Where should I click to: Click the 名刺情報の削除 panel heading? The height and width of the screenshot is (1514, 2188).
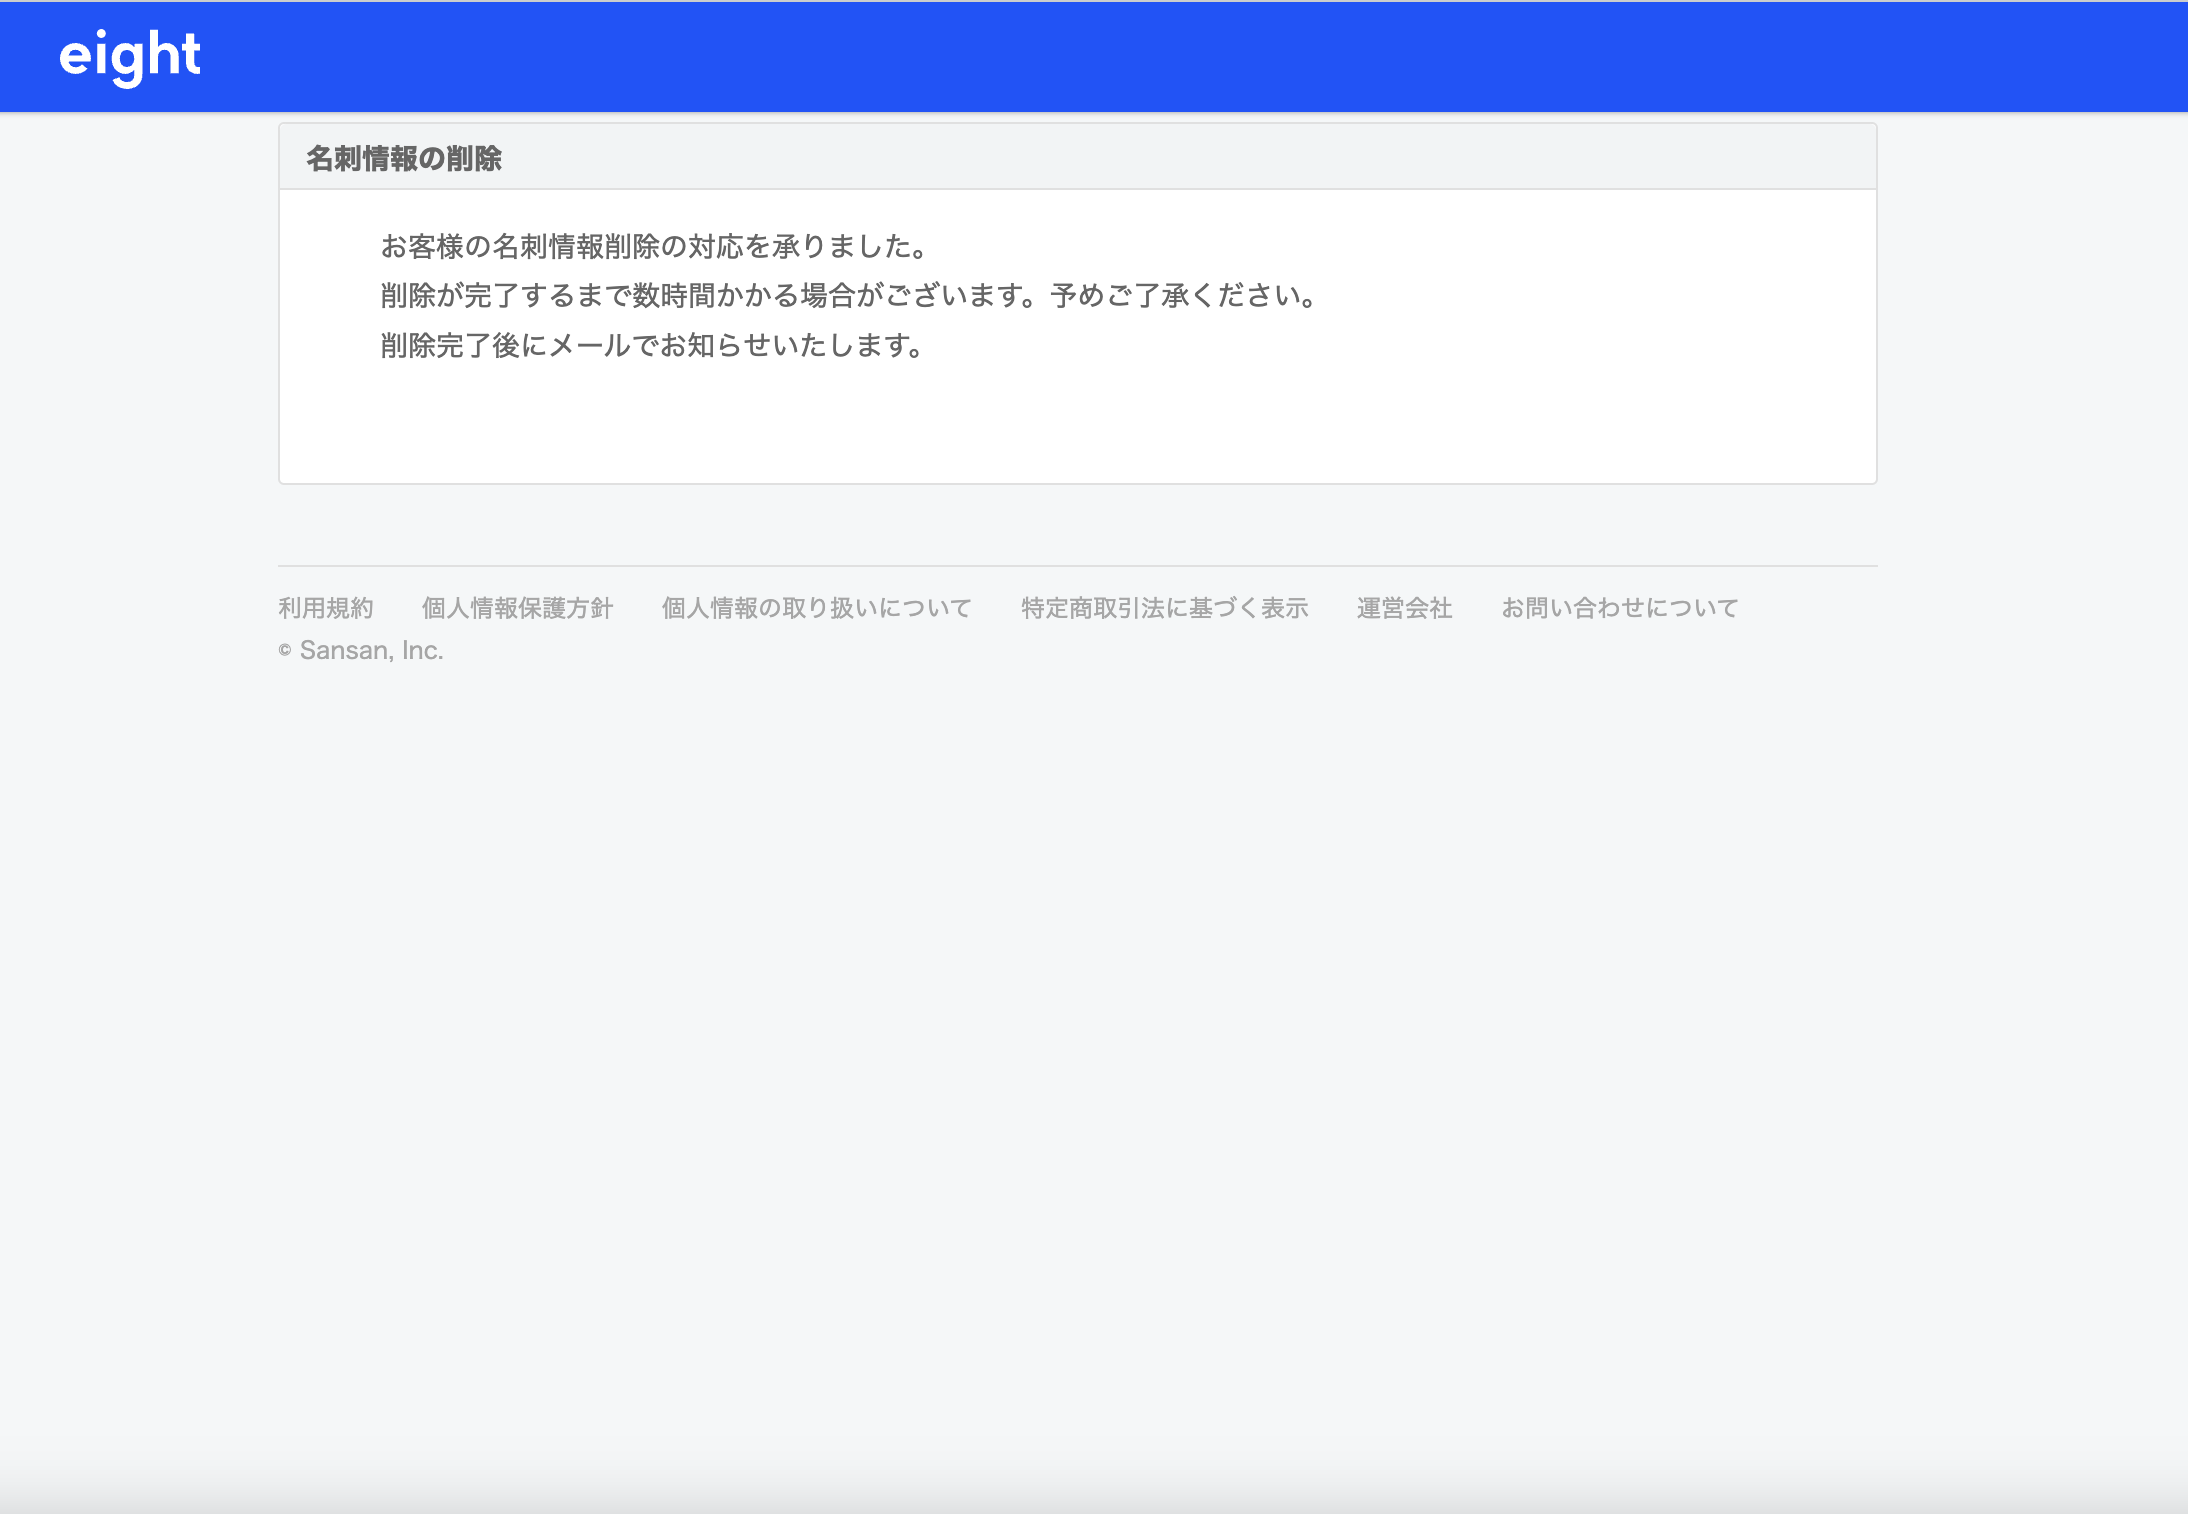pyautogui.click(x=404, y=159)
